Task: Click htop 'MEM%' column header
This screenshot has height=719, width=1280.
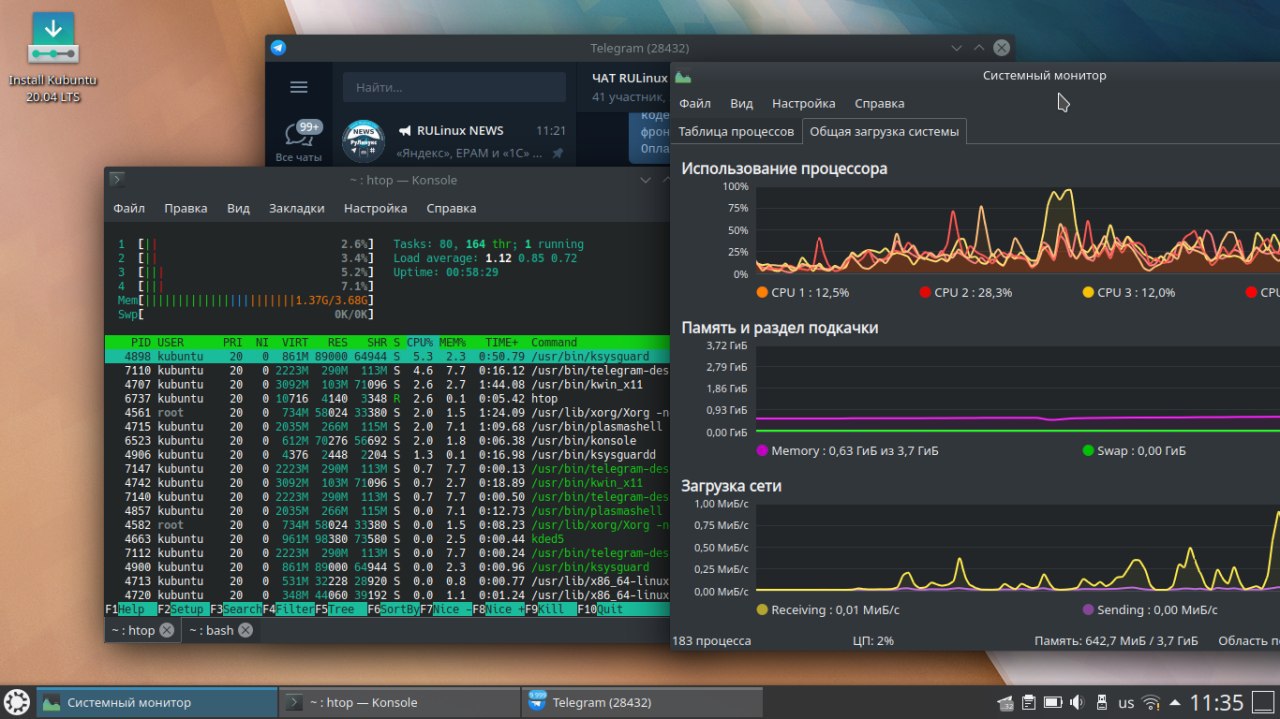Action: (452, 342)
